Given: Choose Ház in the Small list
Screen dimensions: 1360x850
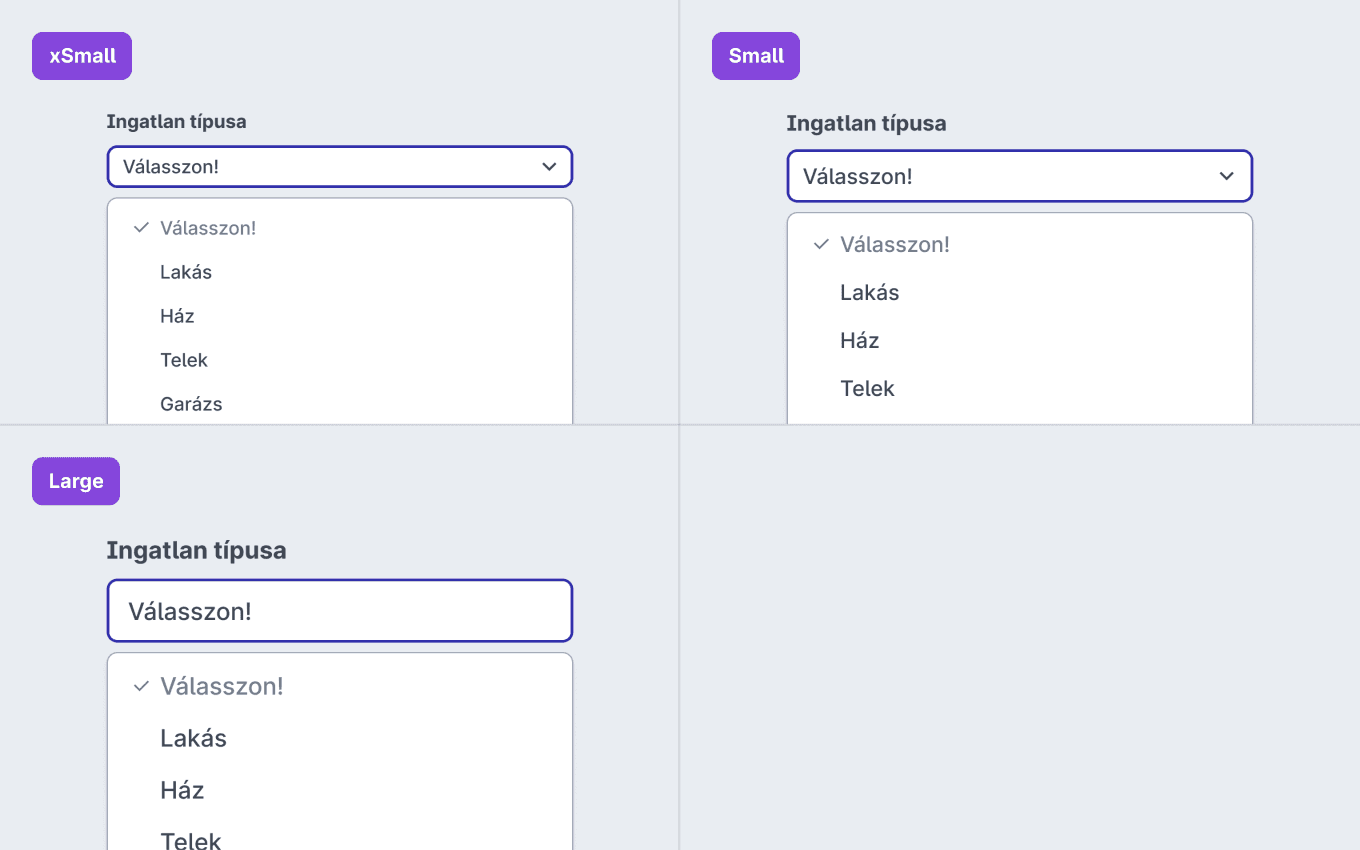Looking at the screenshot, I should tap(1020, 340).
